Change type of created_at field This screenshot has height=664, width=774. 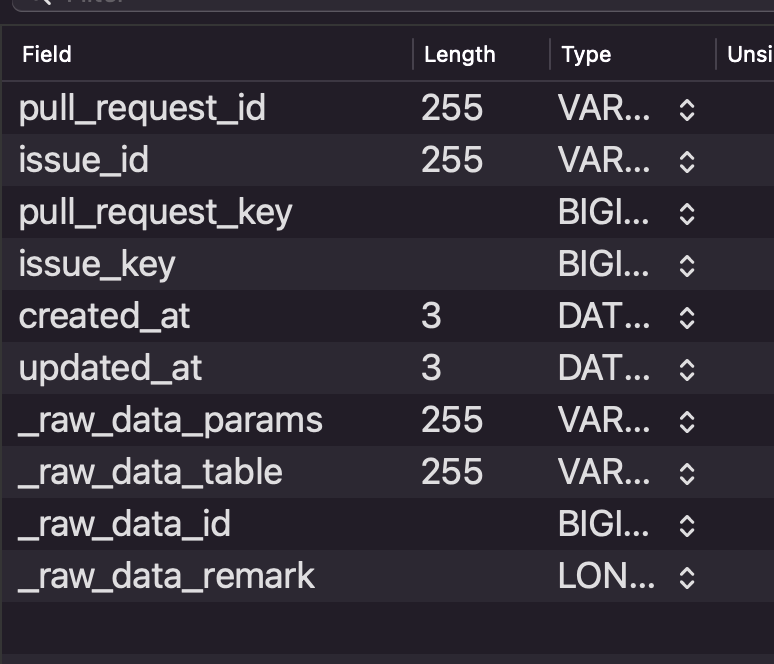coord(687,317)
